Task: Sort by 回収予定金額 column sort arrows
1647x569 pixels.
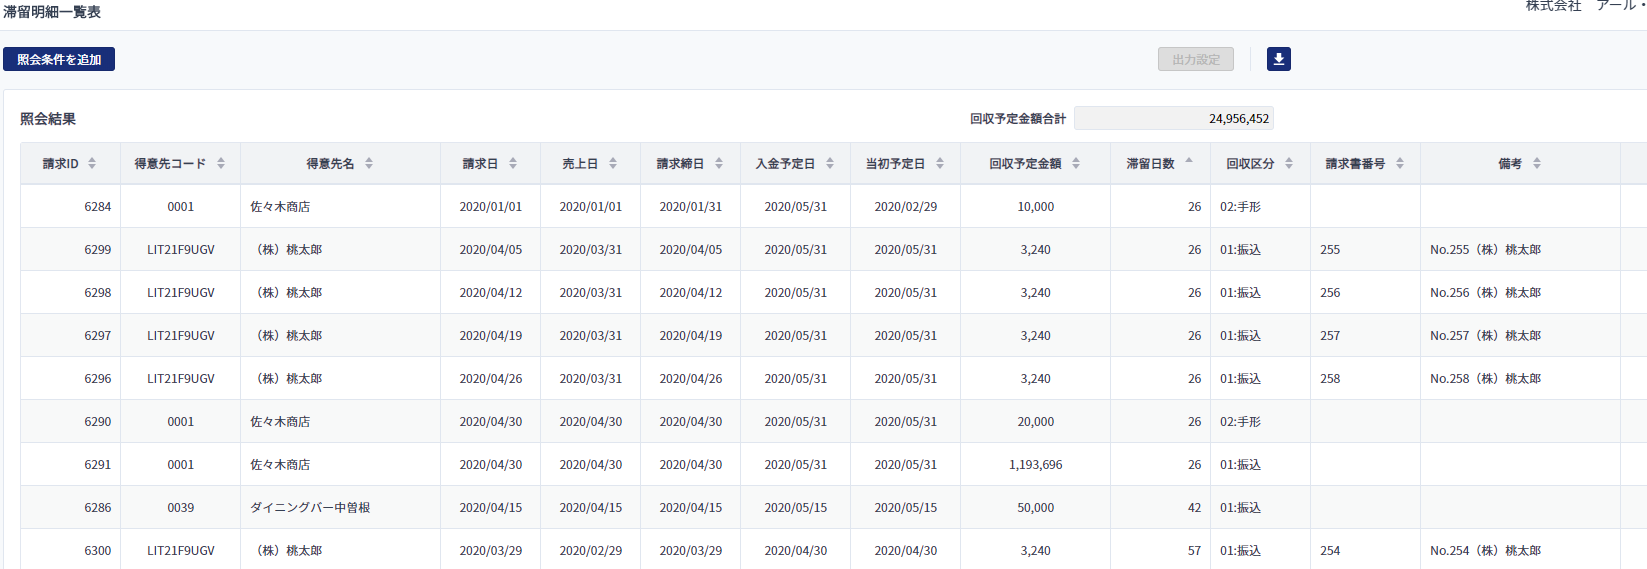Action: [x=1076, y=163]
